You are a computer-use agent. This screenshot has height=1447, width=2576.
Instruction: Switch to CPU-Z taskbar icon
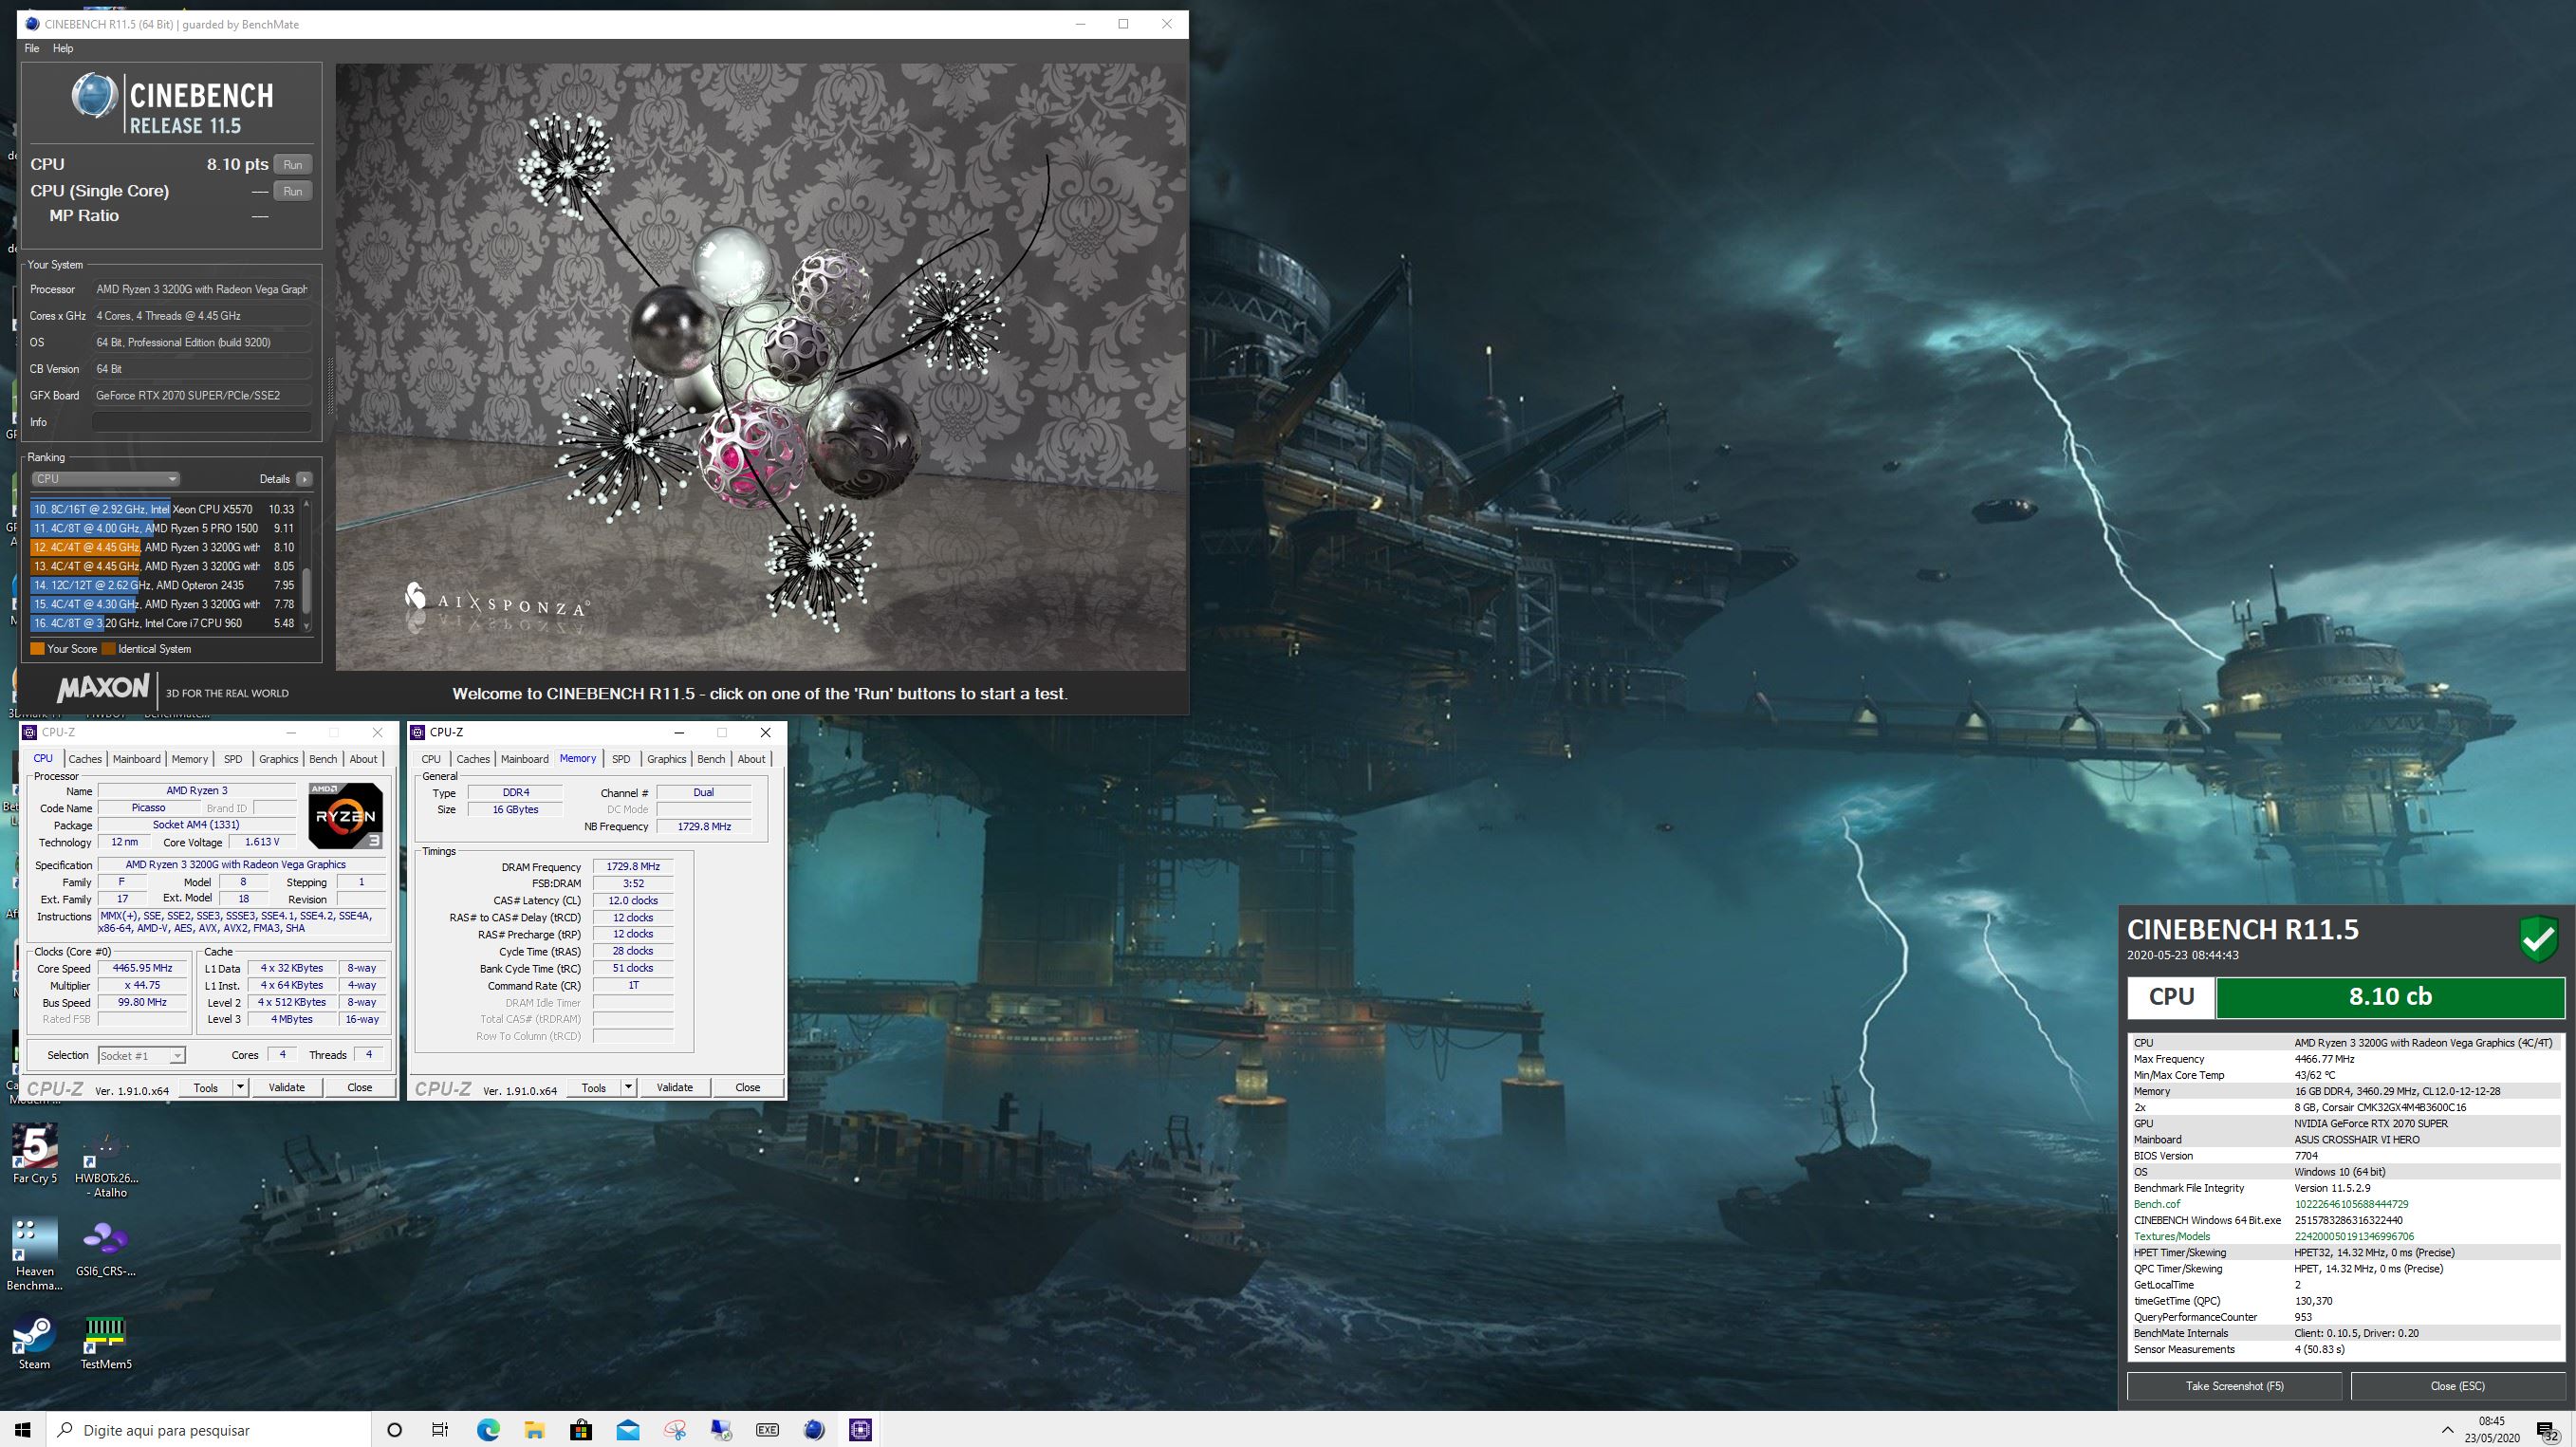(x=860, y=1429)
